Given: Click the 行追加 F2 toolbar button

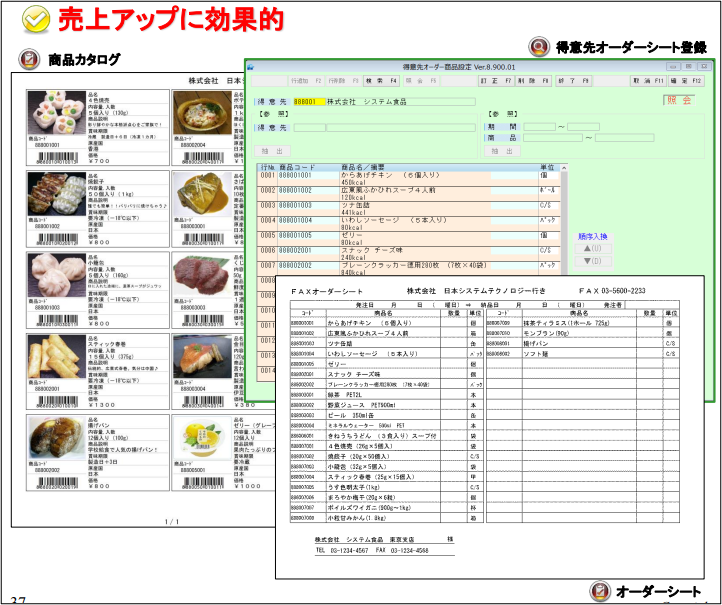Looking at the screenshot, I should (x=306, y=81).
